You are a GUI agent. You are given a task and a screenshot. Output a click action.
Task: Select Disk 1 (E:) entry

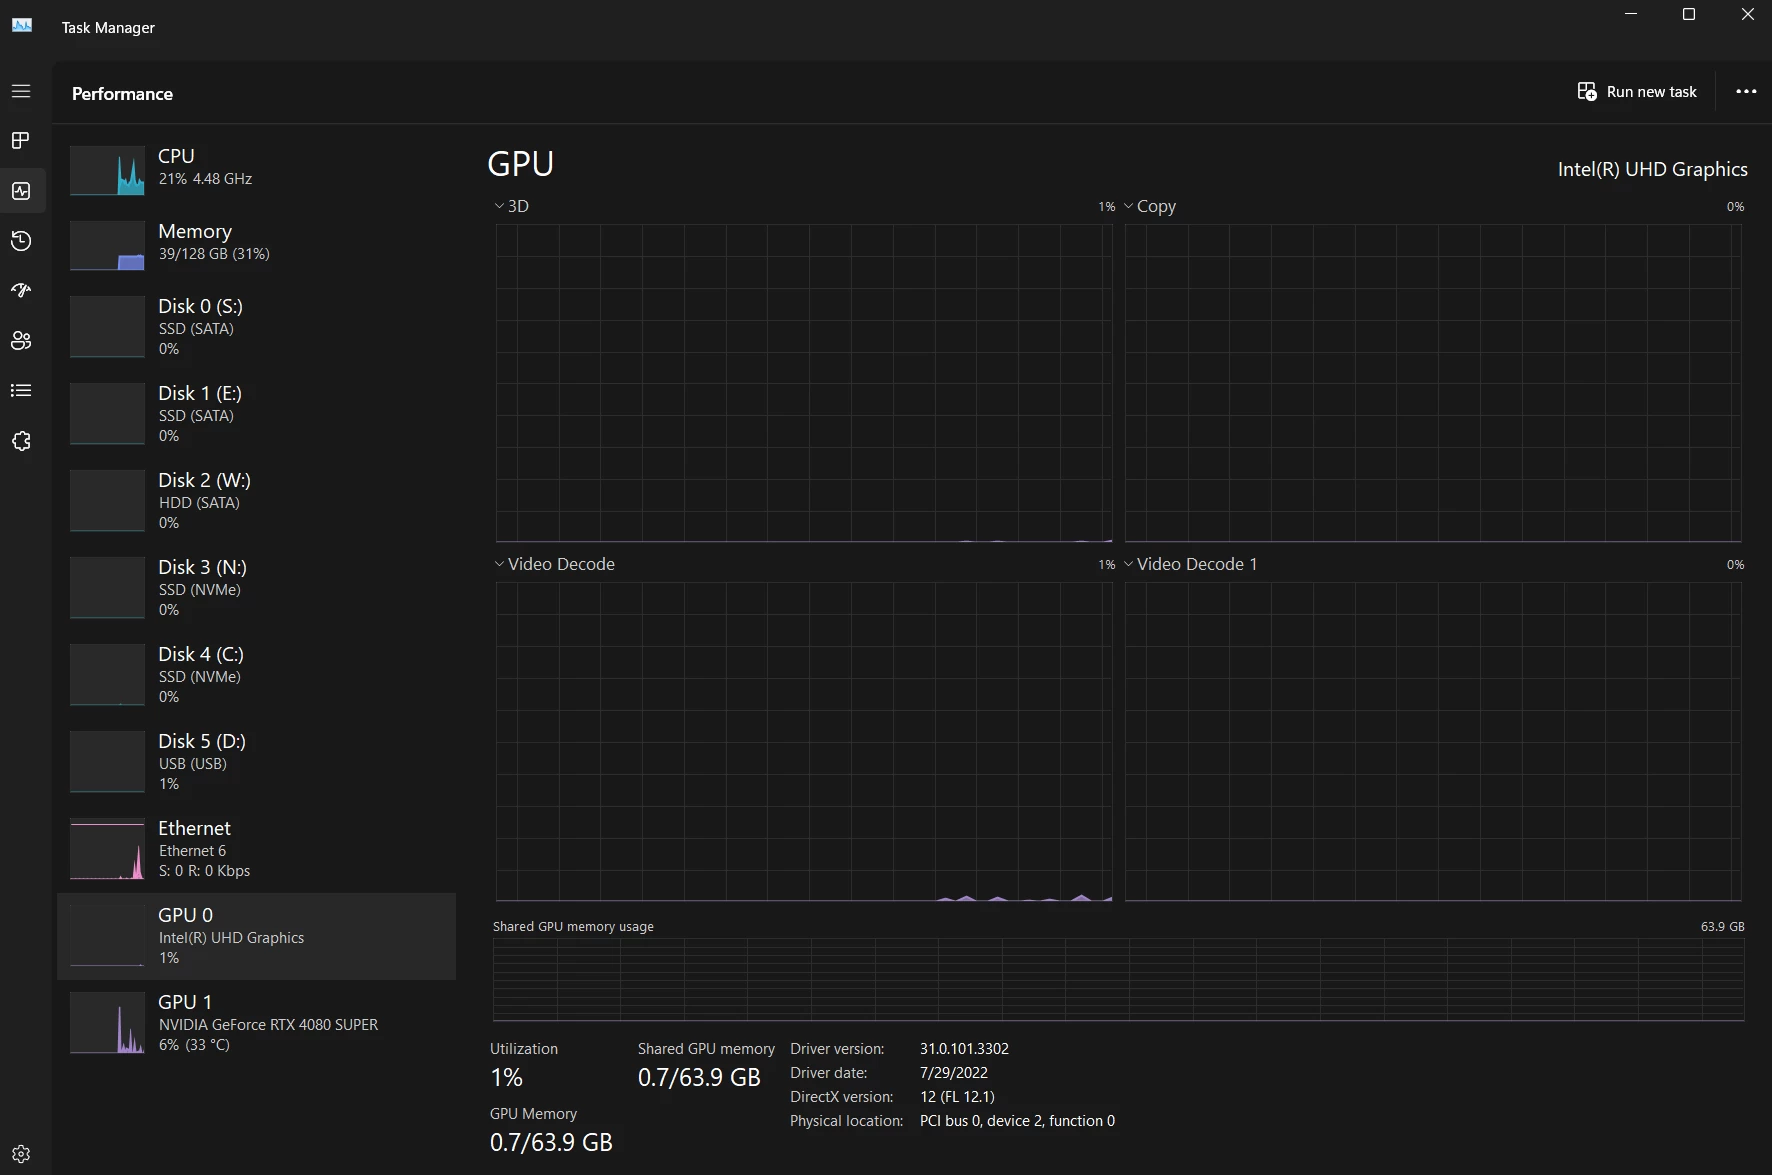tap(256, 414)
